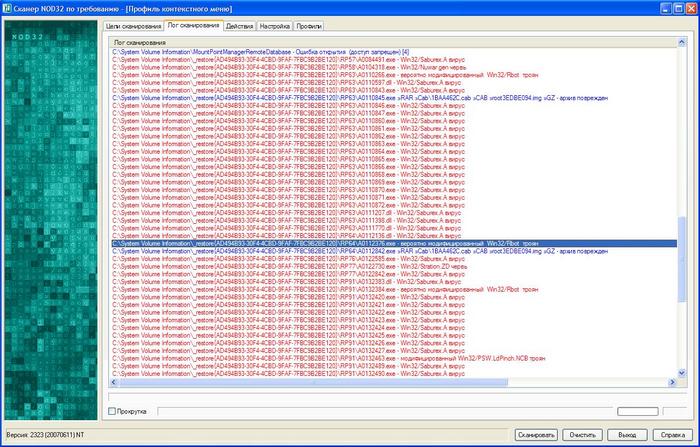Click the horizontal scrollbar thumb of the log

point(313,382)
